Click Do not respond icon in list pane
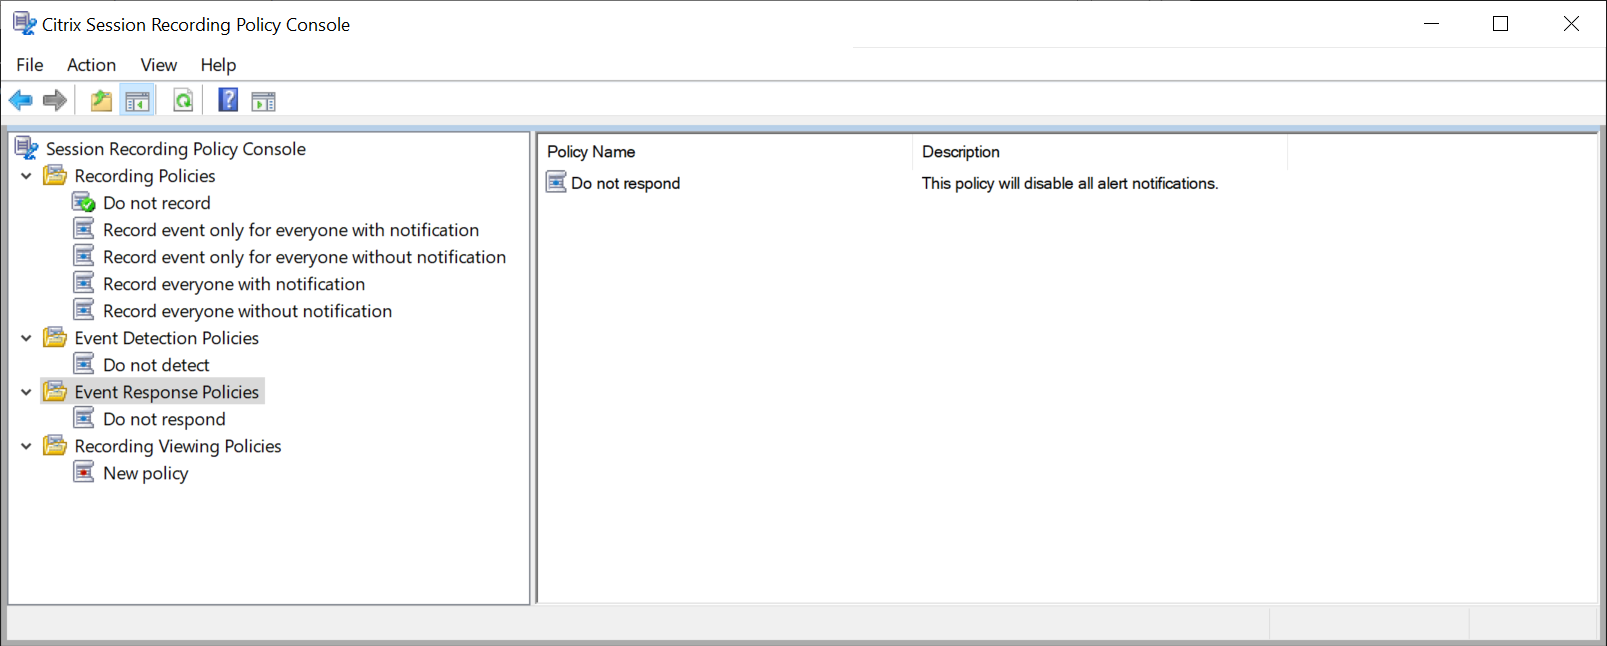 pyautogui.click(x=556, y=182)
